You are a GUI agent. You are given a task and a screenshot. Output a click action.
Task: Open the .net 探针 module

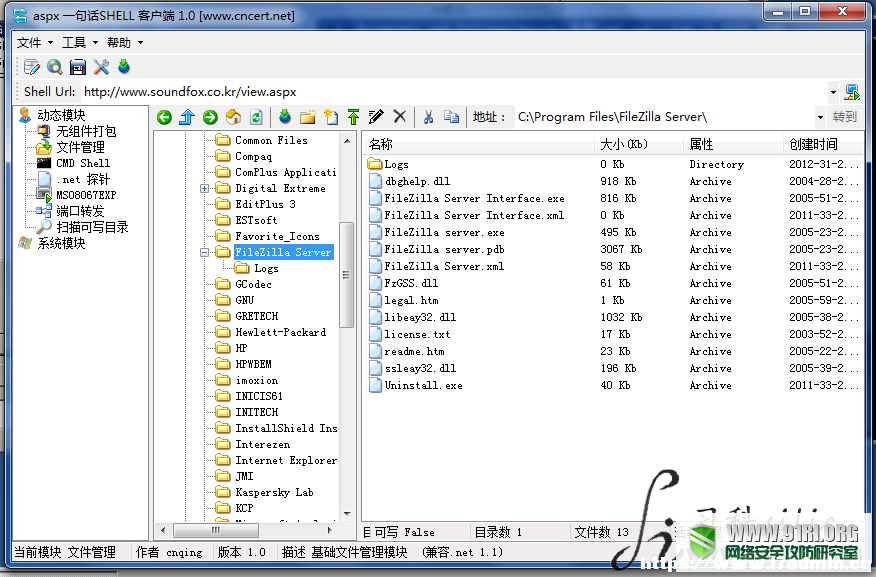click(x=83, y=179)
